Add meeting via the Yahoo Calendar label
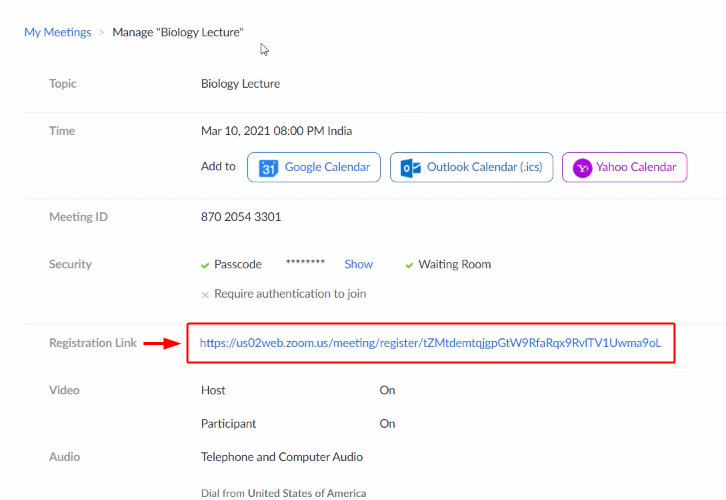The width and height of the screenshot is (726, 500). pyautogui.click(x=636, y=168)
